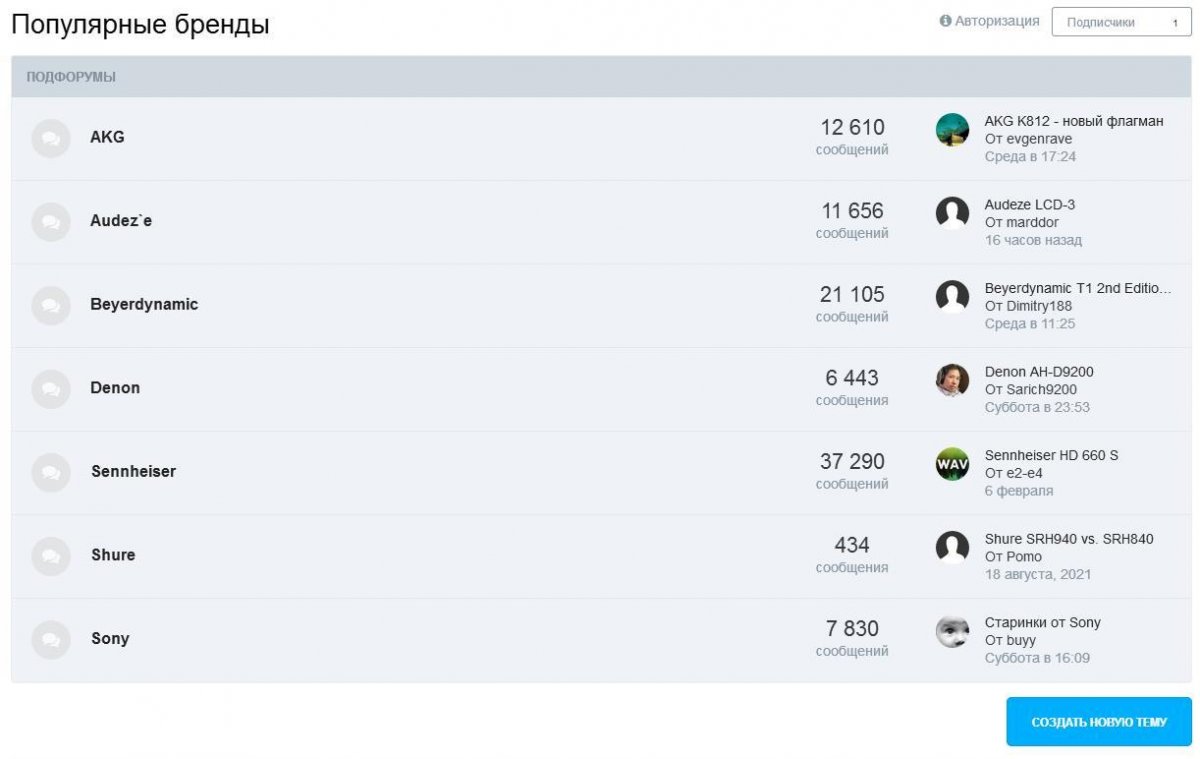Open evgenrave's avatar in the AKG row

click(952, 130)
